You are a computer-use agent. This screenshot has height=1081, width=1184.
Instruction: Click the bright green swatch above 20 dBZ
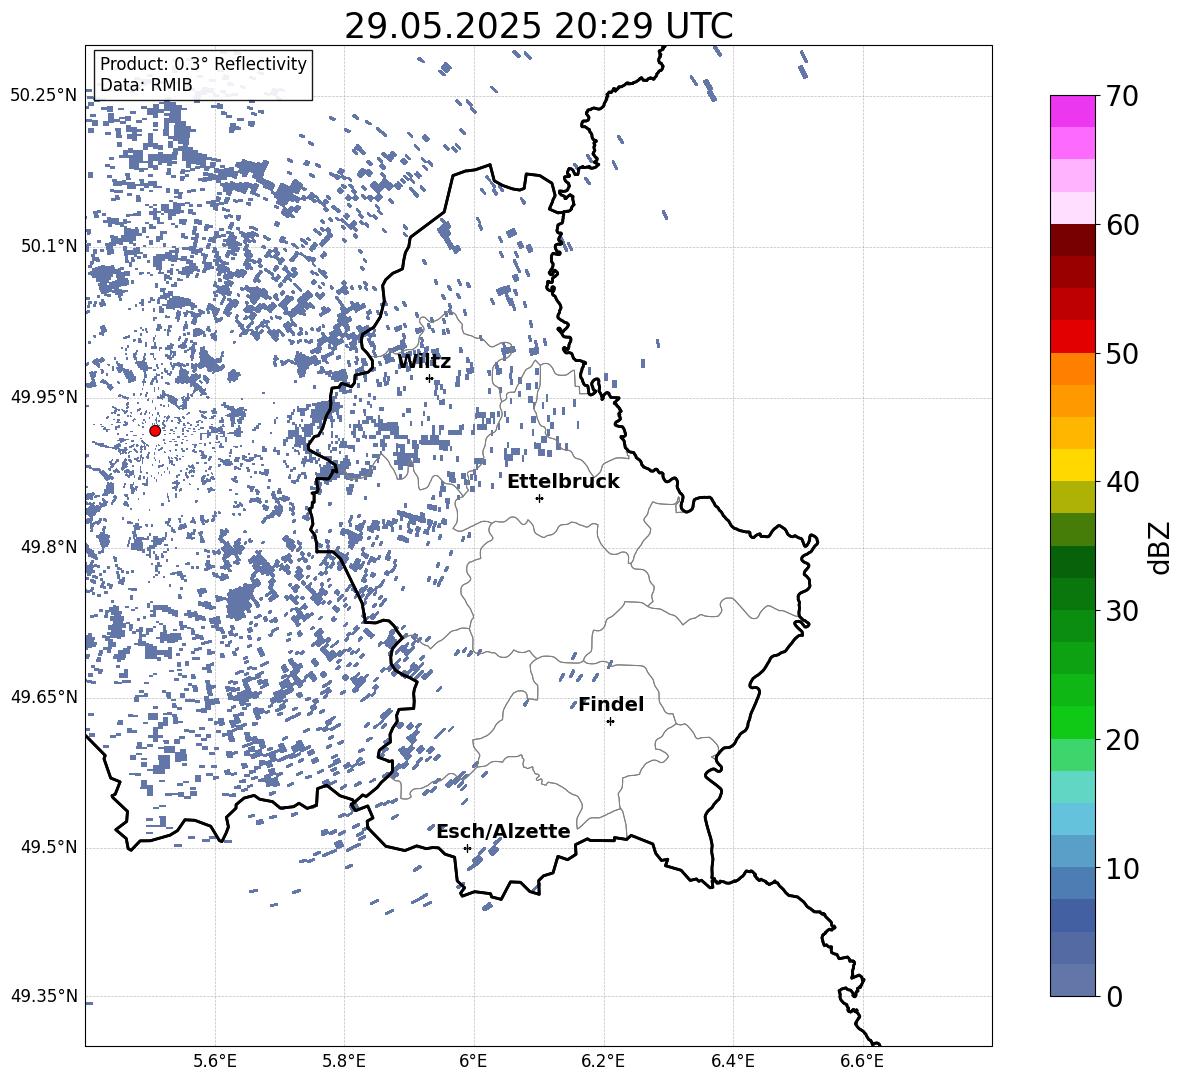tap(1072, 722)
